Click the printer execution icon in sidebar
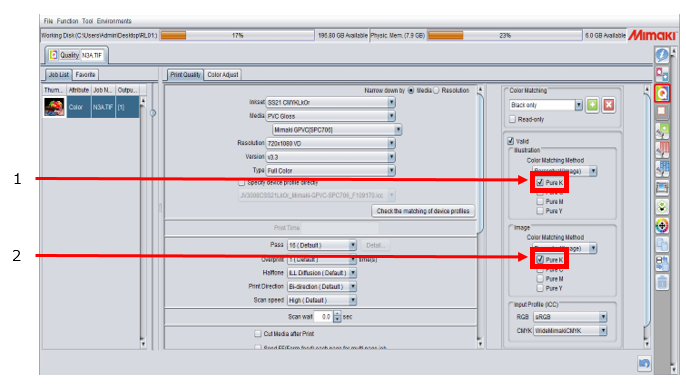686x387 pixels. coord(662,188)
